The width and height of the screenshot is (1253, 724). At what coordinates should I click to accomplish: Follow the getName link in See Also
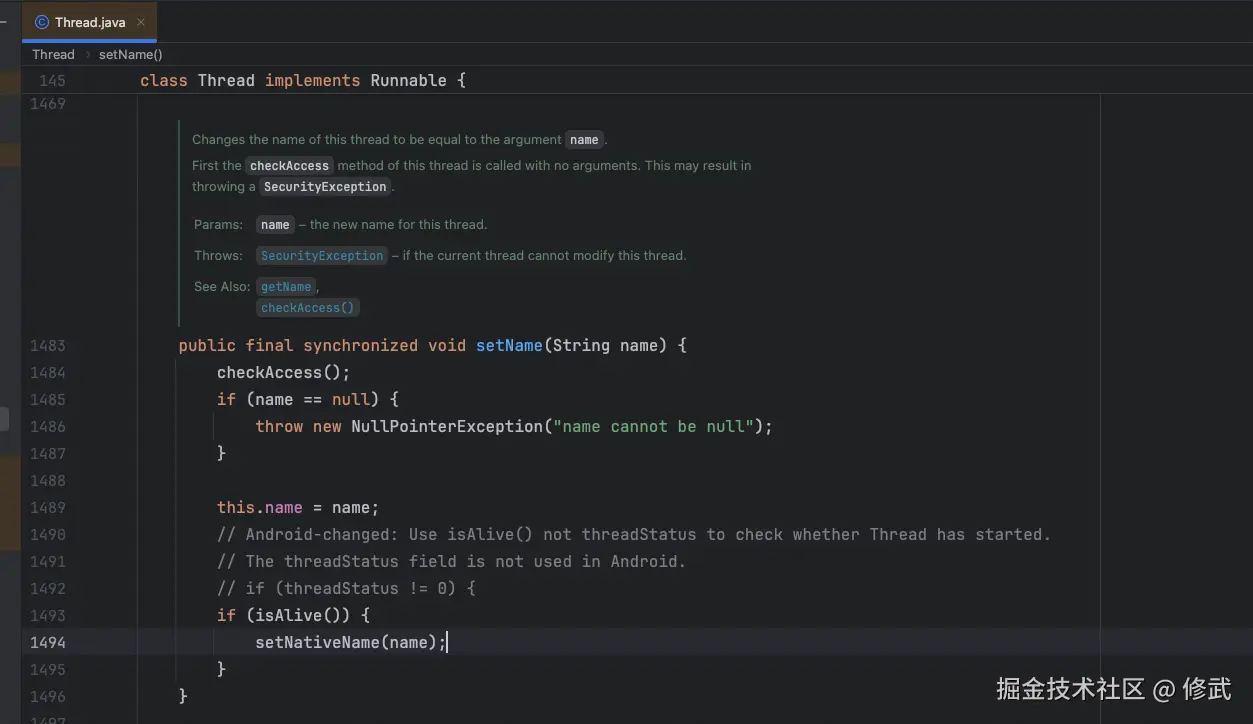pos(286,287)
